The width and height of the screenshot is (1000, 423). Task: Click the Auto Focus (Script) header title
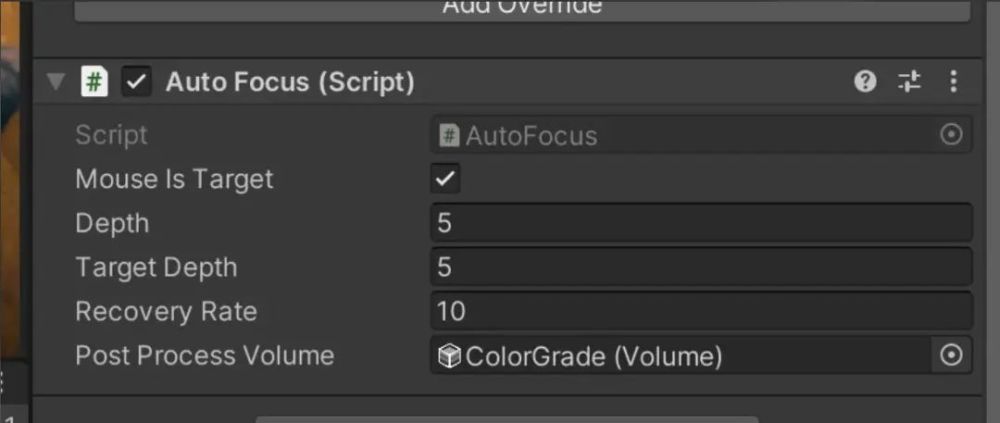point(290,82)
